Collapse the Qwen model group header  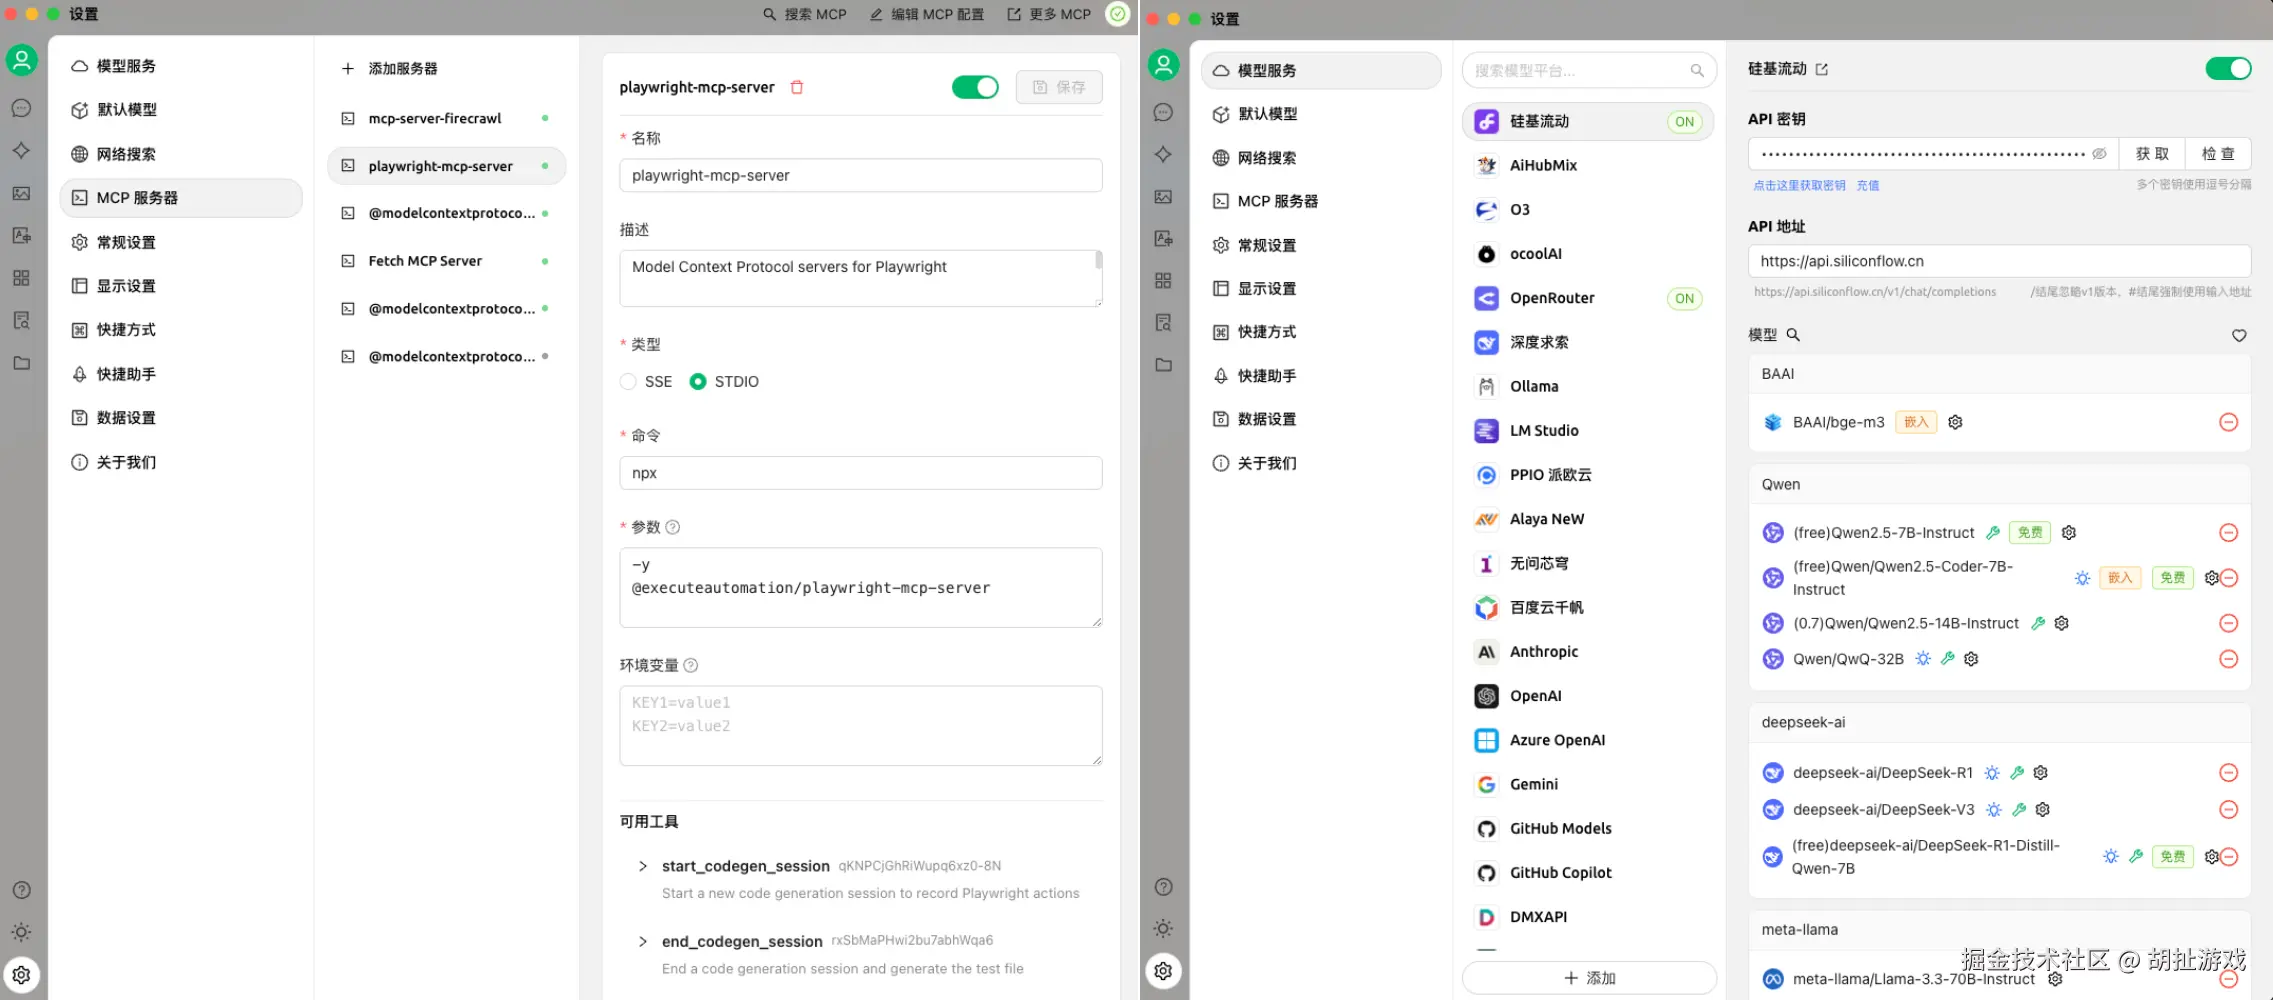pos(1999,484)
